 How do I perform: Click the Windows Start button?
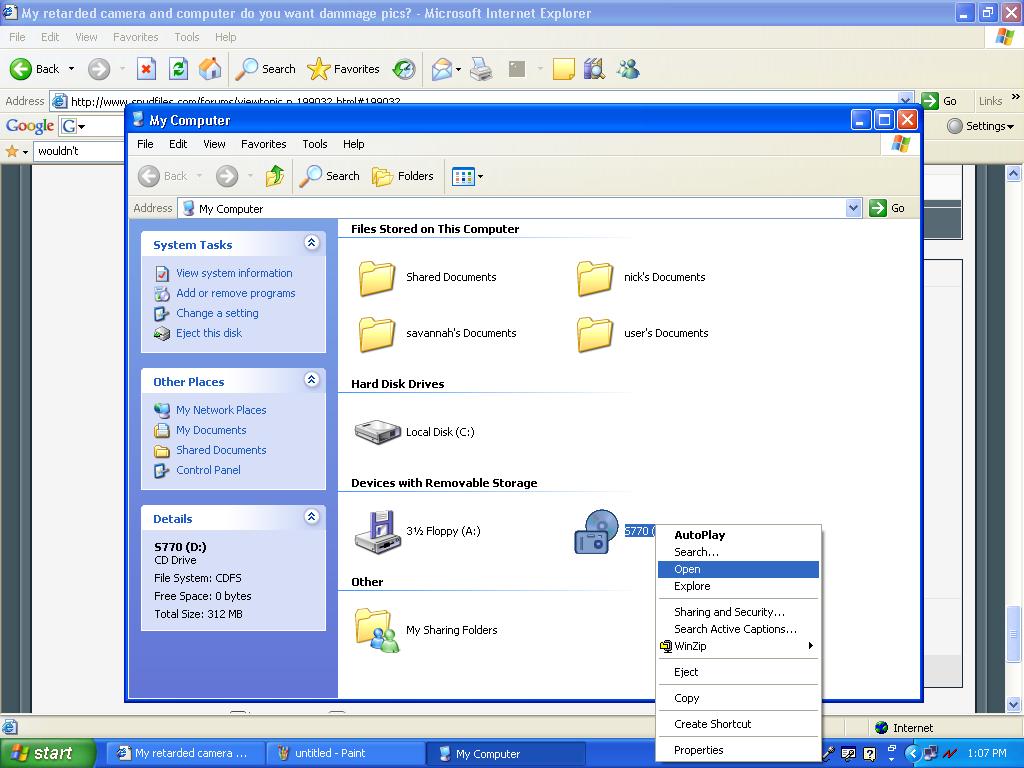47,753
